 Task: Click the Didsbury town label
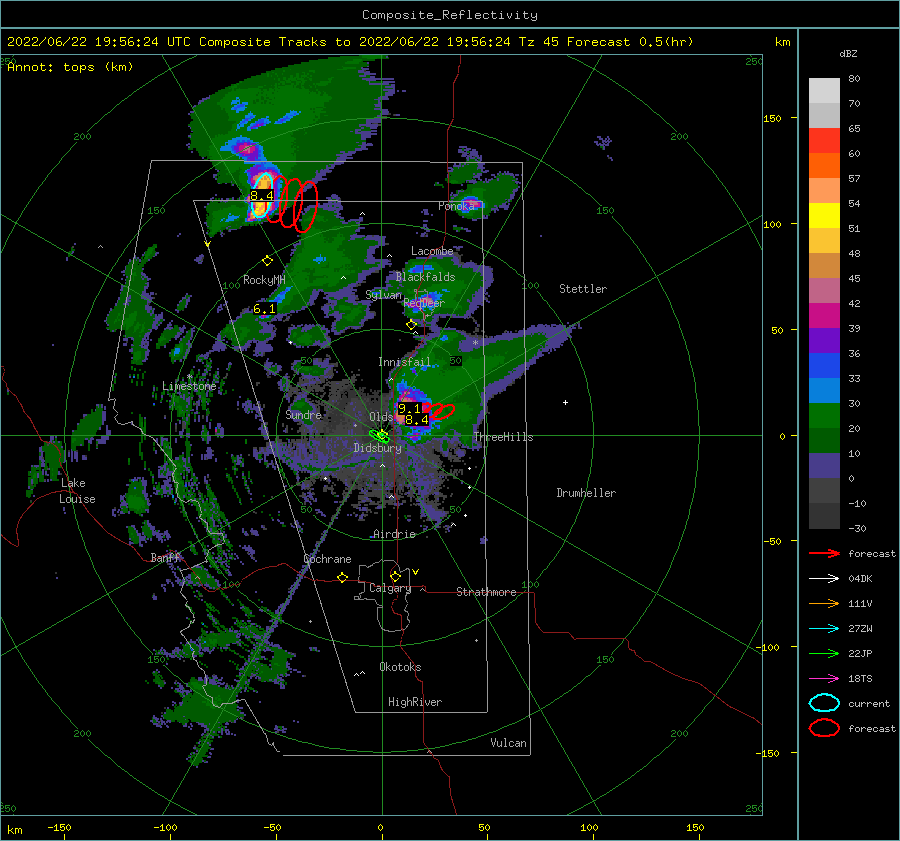[x=378, y=448]
